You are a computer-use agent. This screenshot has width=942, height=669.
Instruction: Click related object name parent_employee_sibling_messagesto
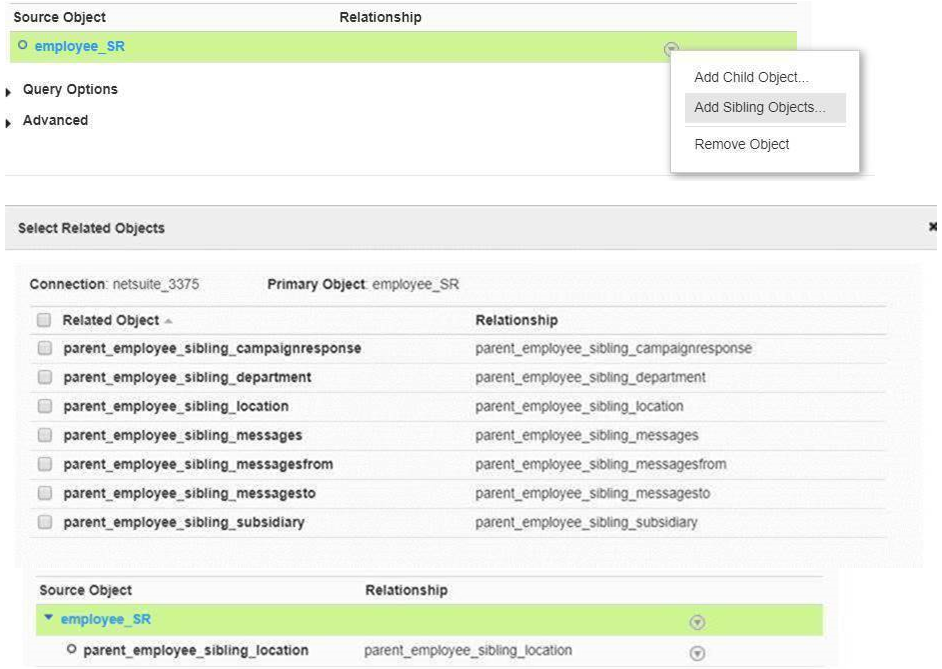point(189,493)
